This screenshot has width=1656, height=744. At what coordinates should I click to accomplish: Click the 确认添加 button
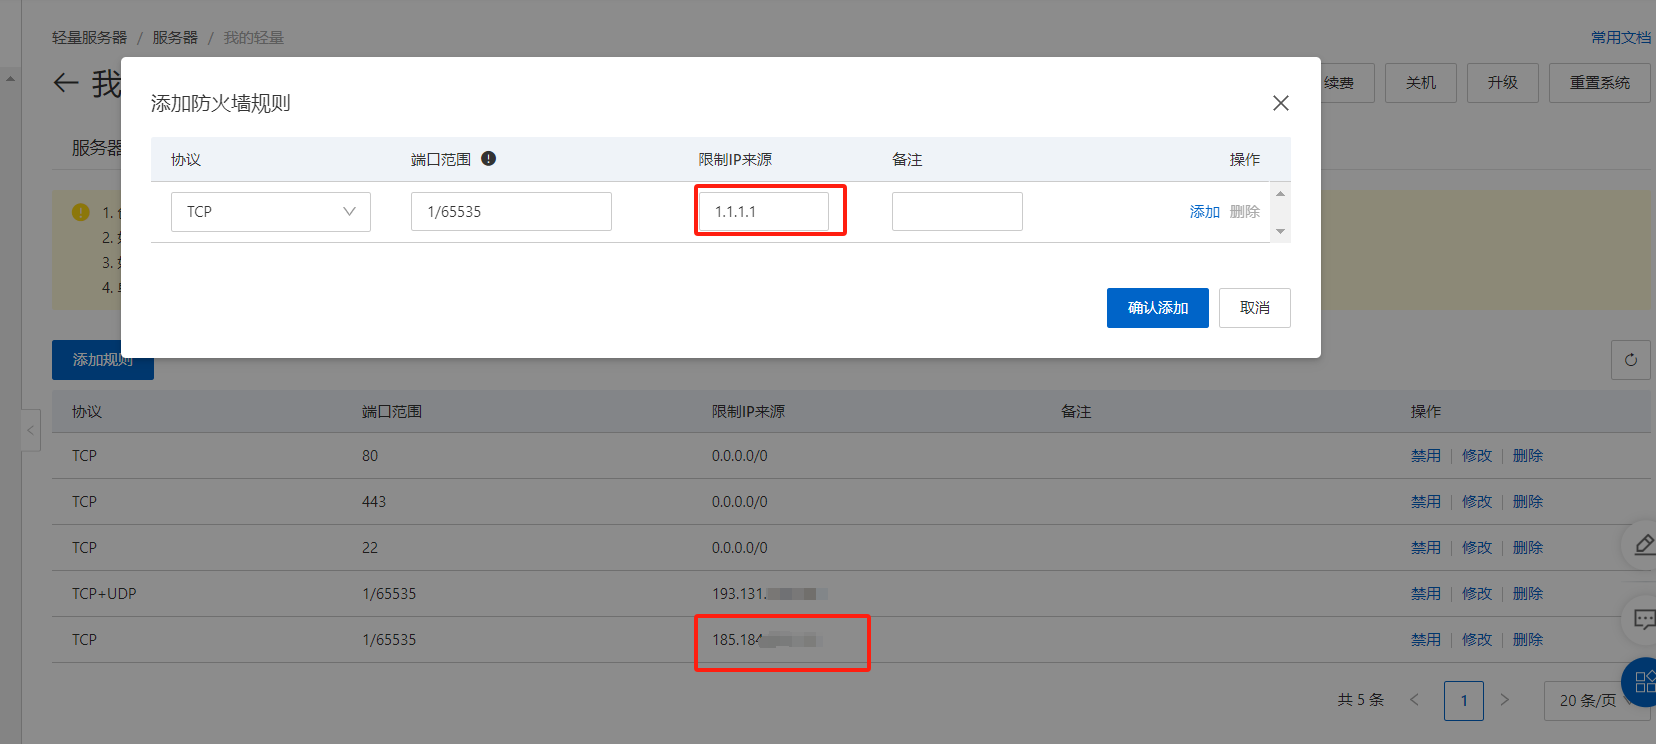1157,308
